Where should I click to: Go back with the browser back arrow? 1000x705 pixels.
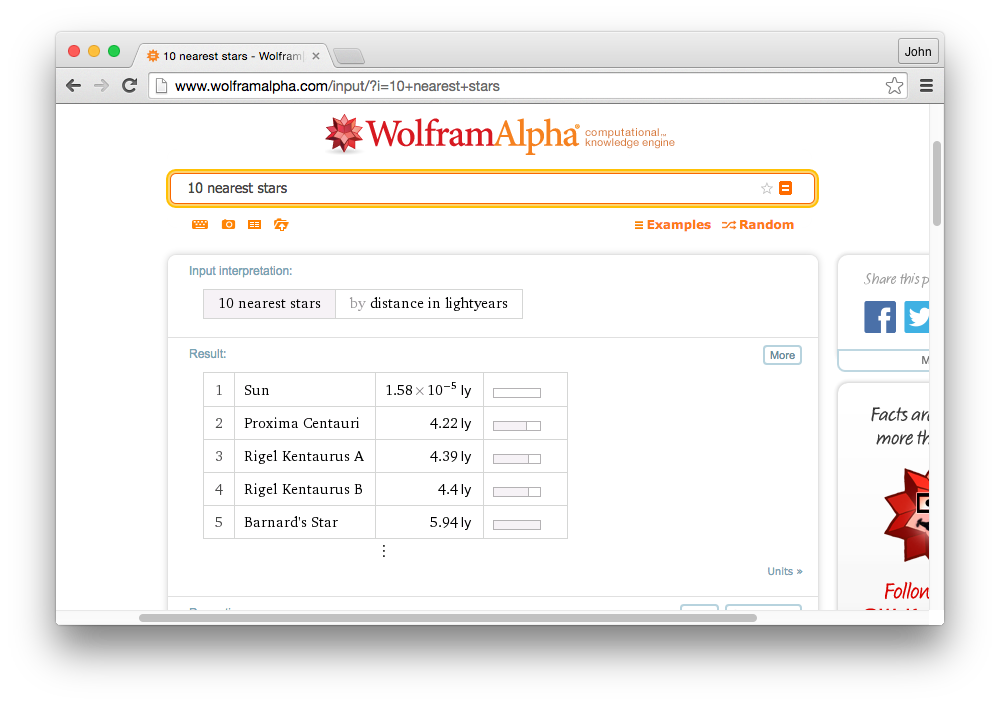point(74,85)
